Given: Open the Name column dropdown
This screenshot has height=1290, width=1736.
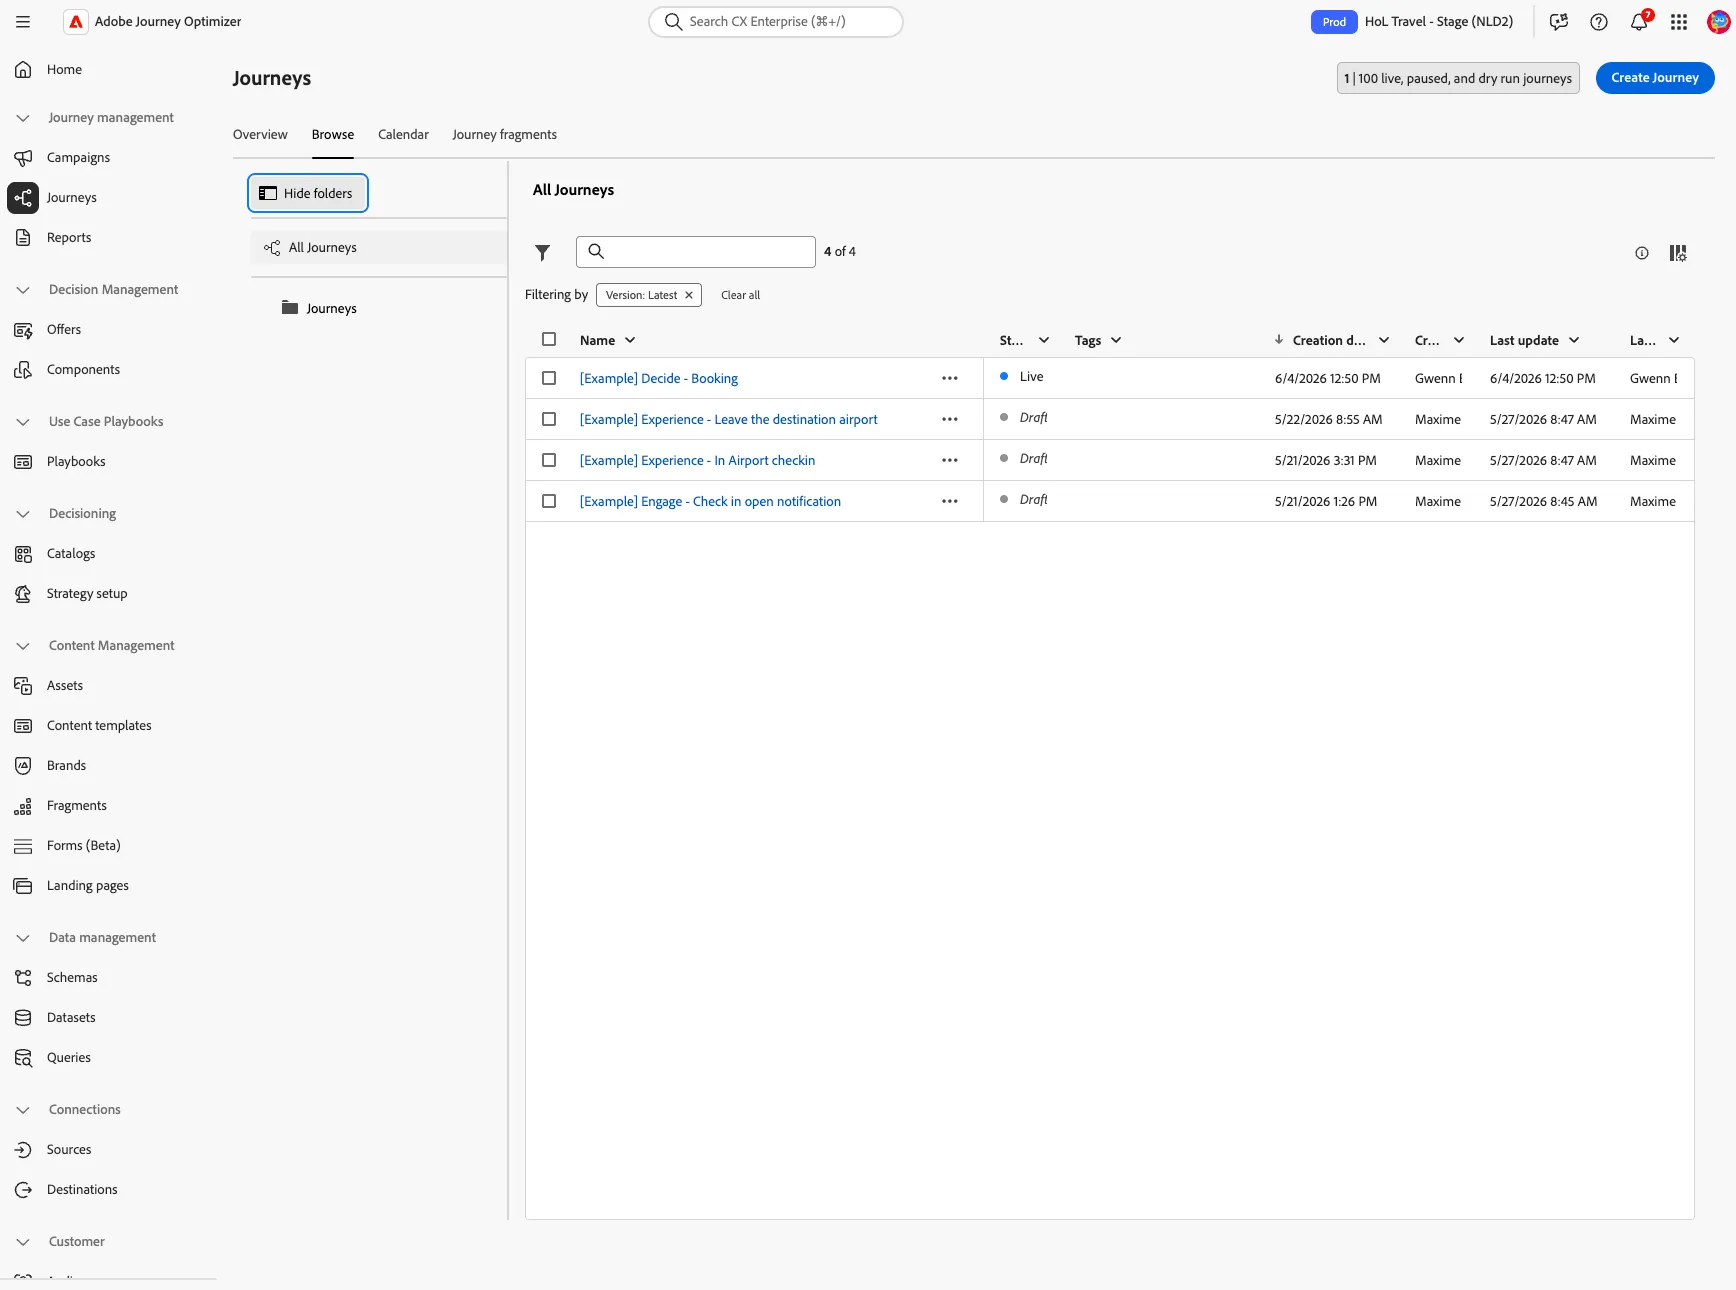Looking at the screenshot, I should point(630,340).
